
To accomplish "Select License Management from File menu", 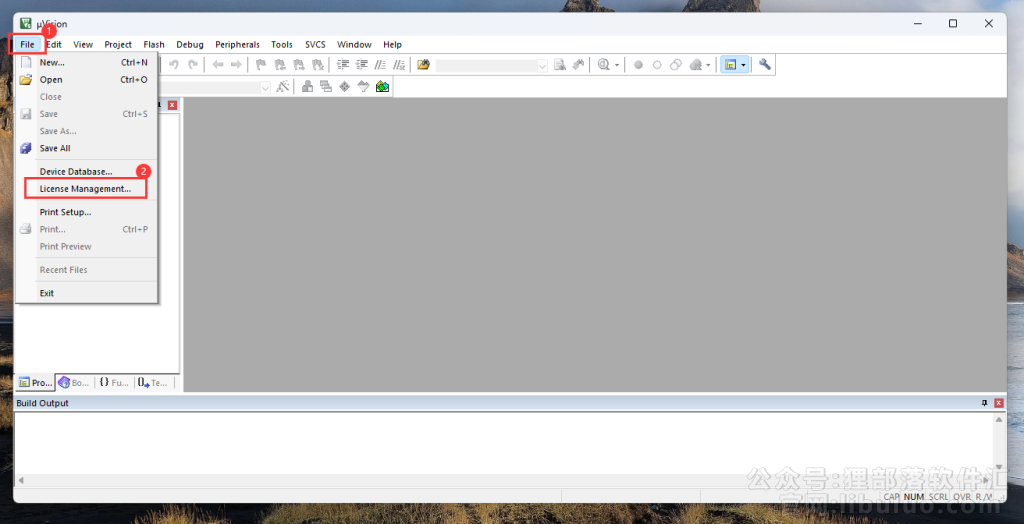I will (85, 189).
